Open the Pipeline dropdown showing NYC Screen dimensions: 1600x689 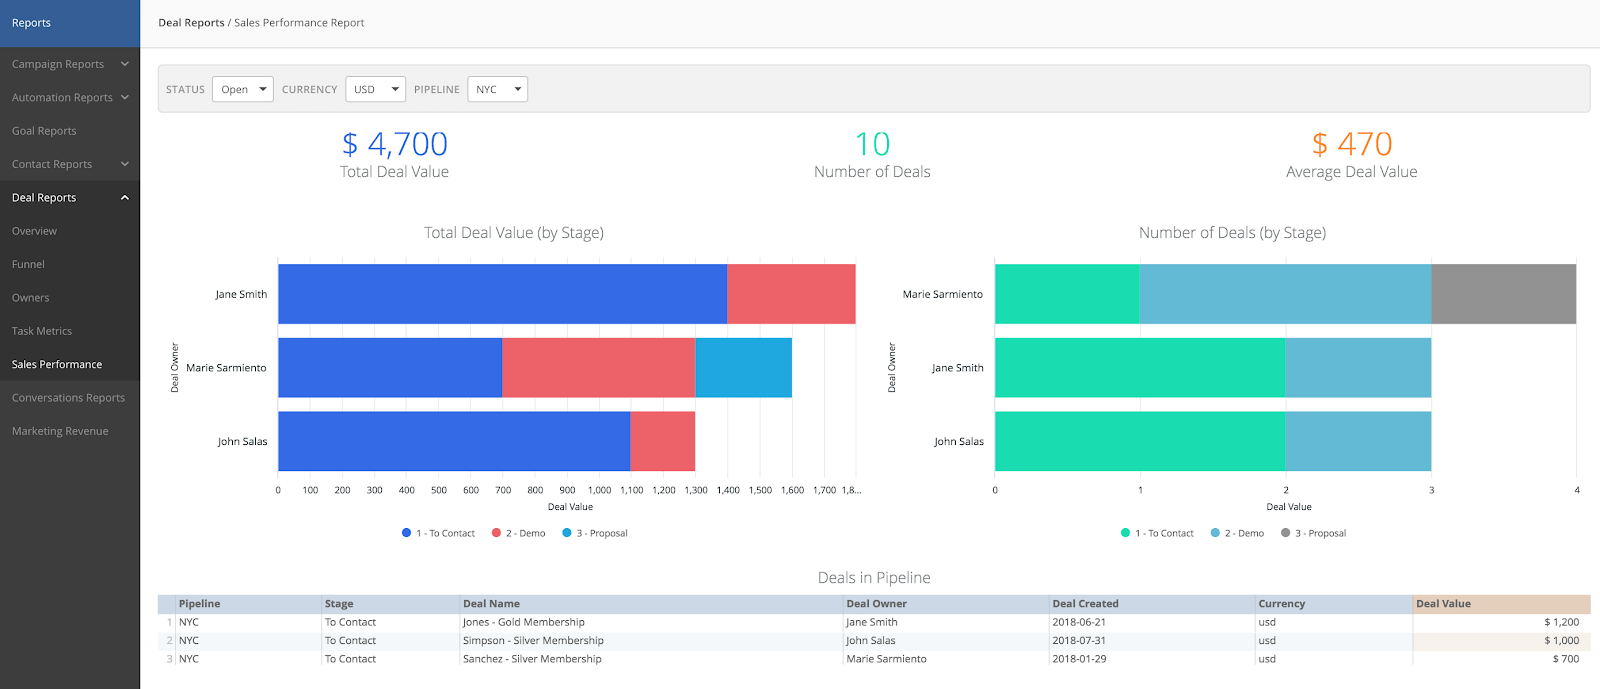[x=497, y=89]
